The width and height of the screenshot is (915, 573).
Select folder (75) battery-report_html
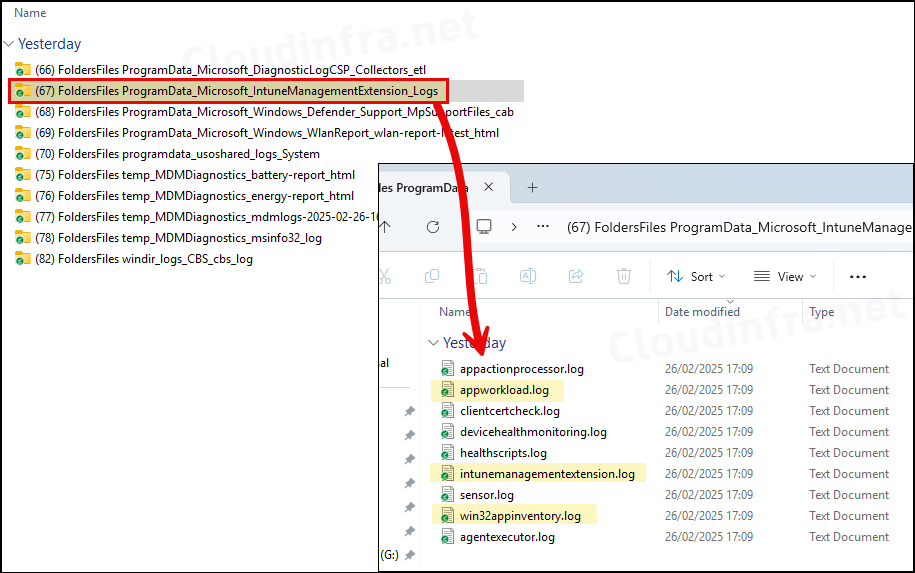pos(195,175)
